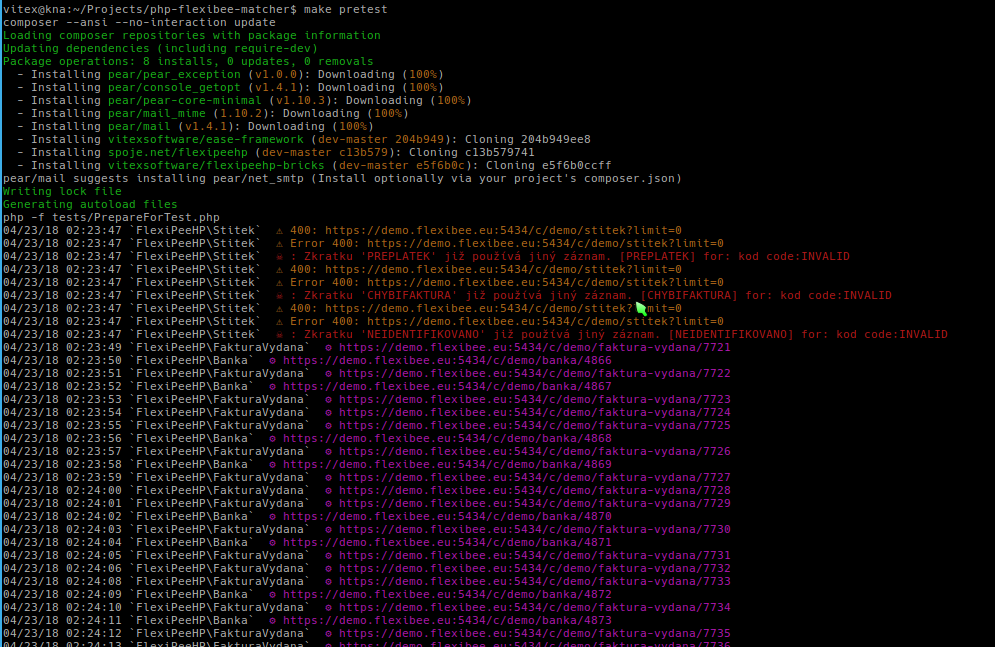The image size is (995, 647).
Task: Open the faktura-vydana/7721 URL
Action: coord(535,348)
